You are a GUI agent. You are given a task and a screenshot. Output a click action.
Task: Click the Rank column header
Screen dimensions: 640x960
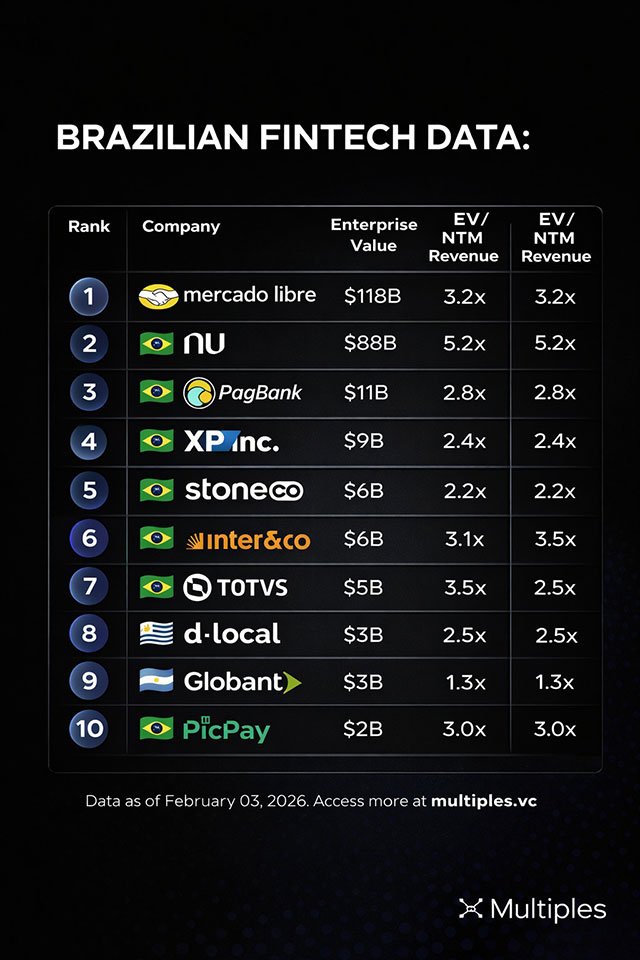coord(89,226)
